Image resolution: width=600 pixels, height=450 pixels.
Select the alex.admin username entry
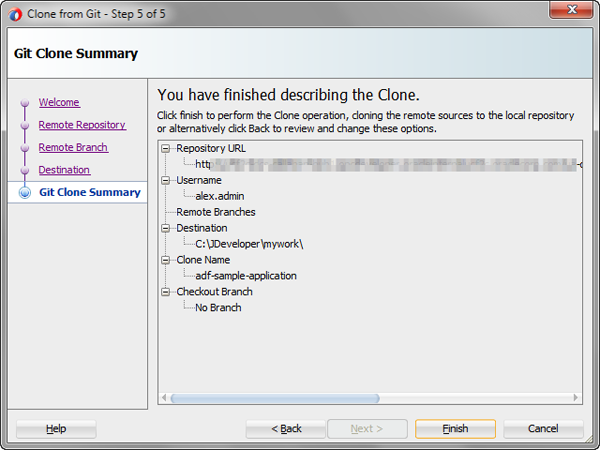(x=219, y=196)
